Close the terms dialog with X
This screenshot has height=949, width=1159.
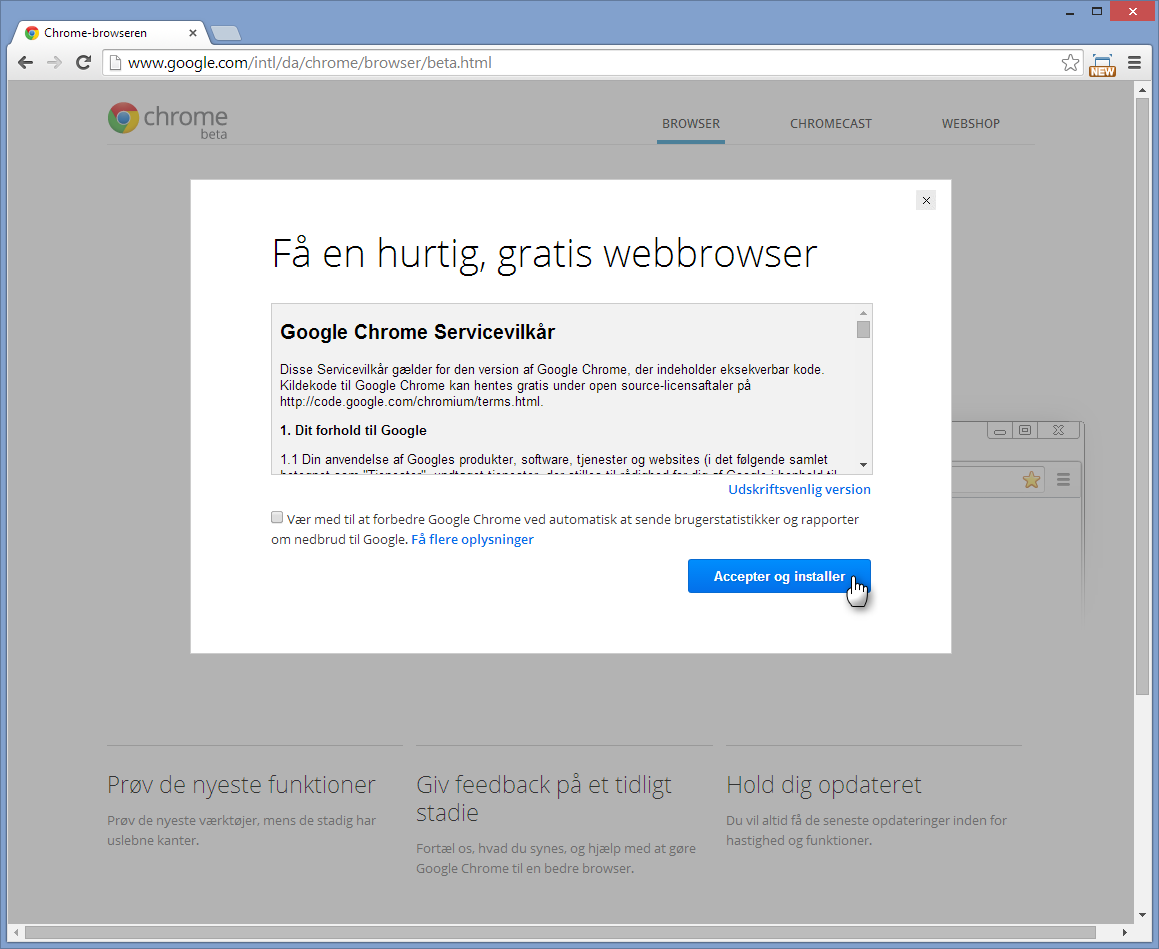click(x=926, y=200)
